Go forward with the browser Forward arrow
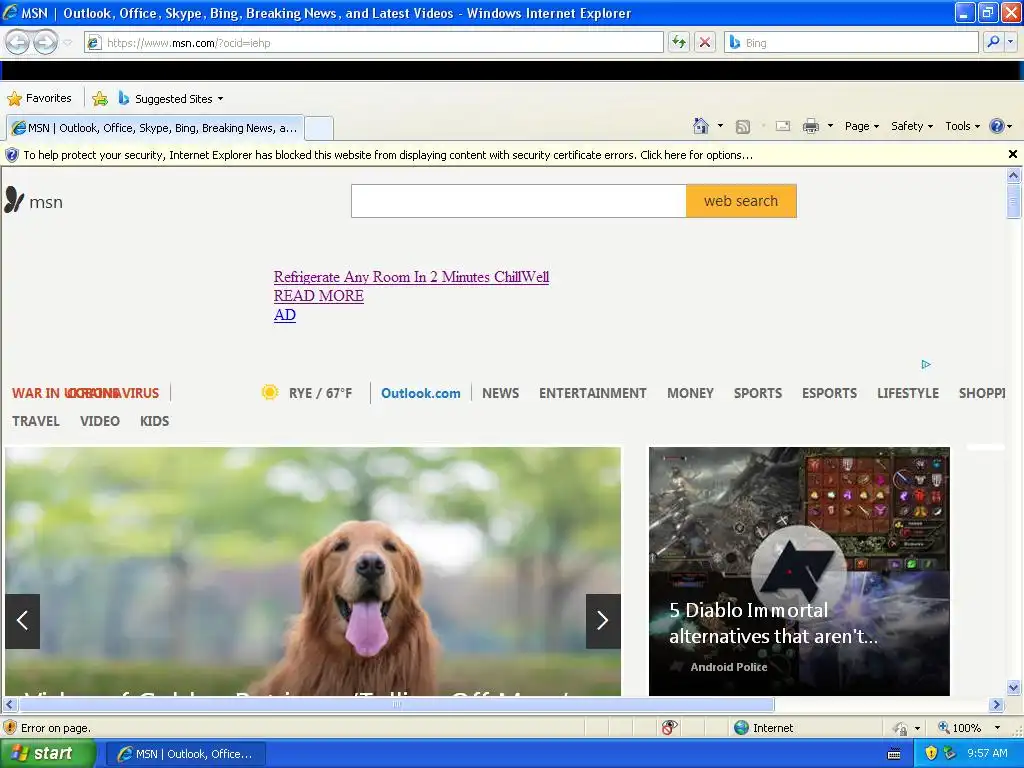Screen dimensions: 1024x768 pyautogui.click(x=45, y=42)
